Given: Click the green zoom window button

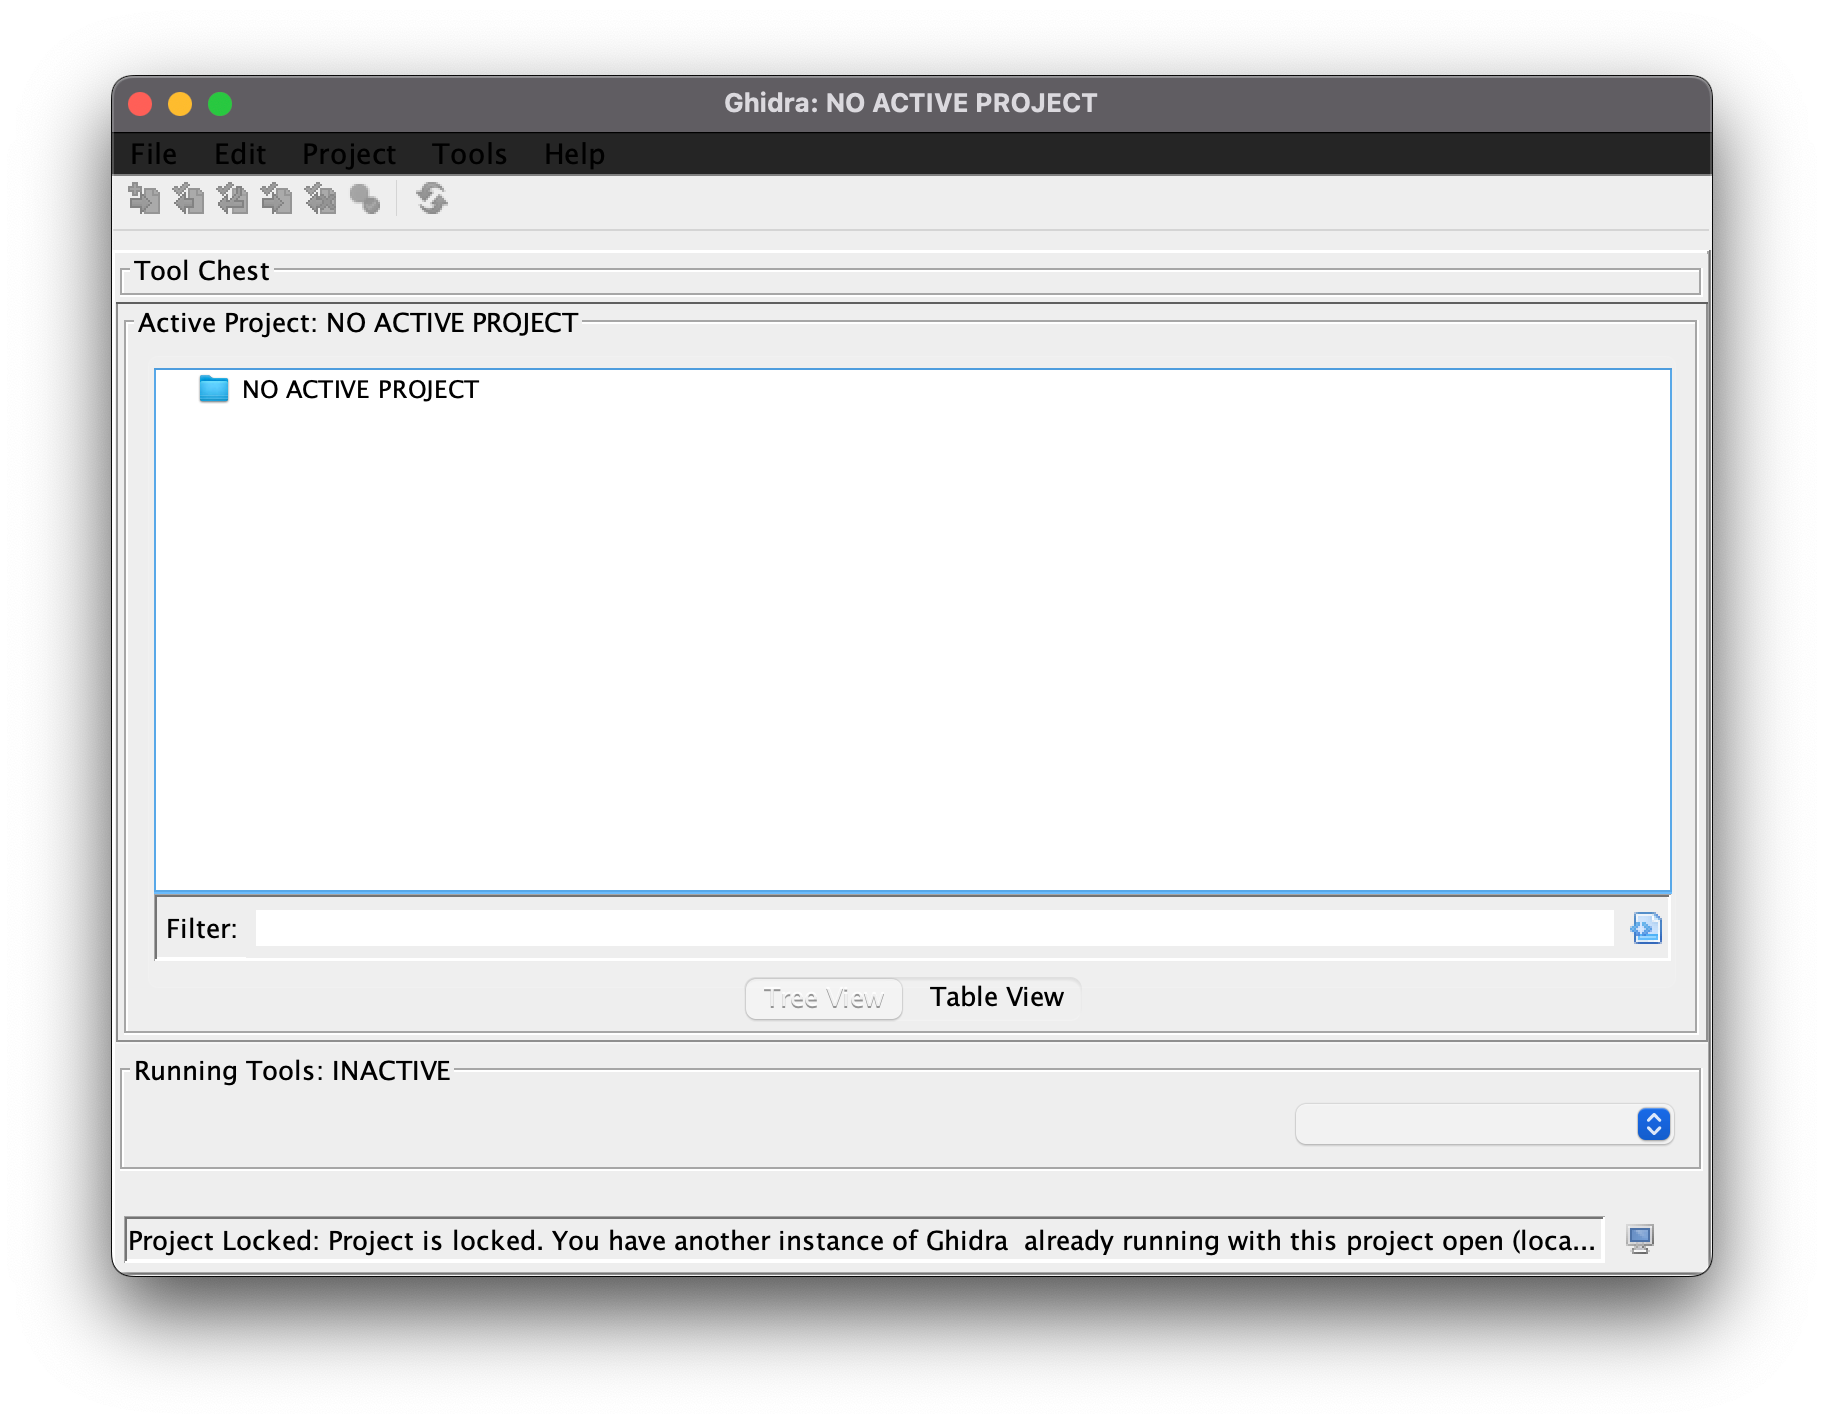Looking at the screenshot, I should [220, 104].
